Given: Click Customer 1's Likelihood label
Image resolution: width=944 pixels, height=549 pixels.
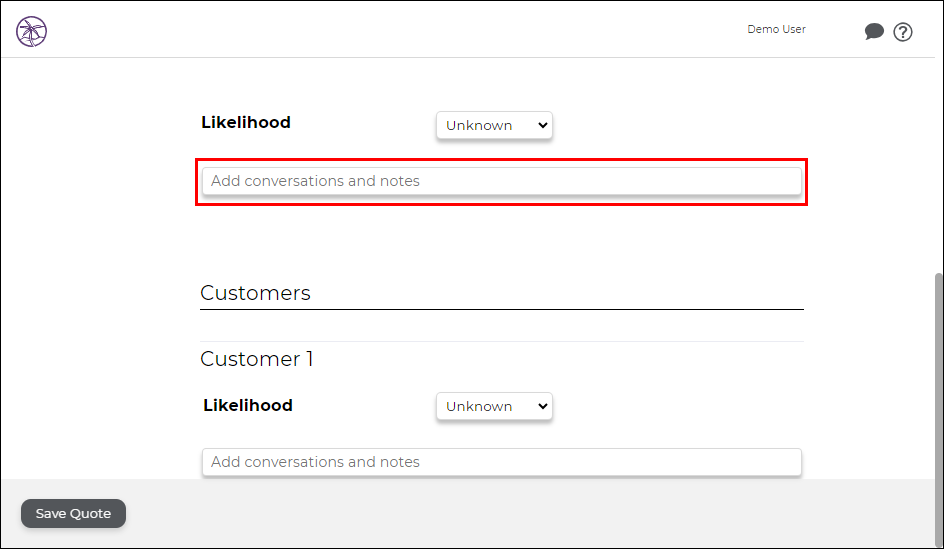Looking at the screenshot, I should 247,405.
